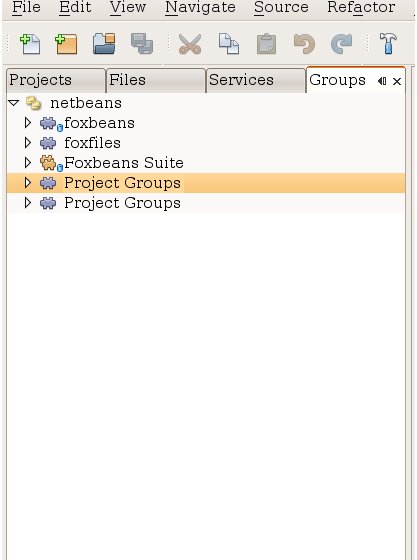Click the last Project Groups module icon
417x560 pixels.
pos(48,203)
